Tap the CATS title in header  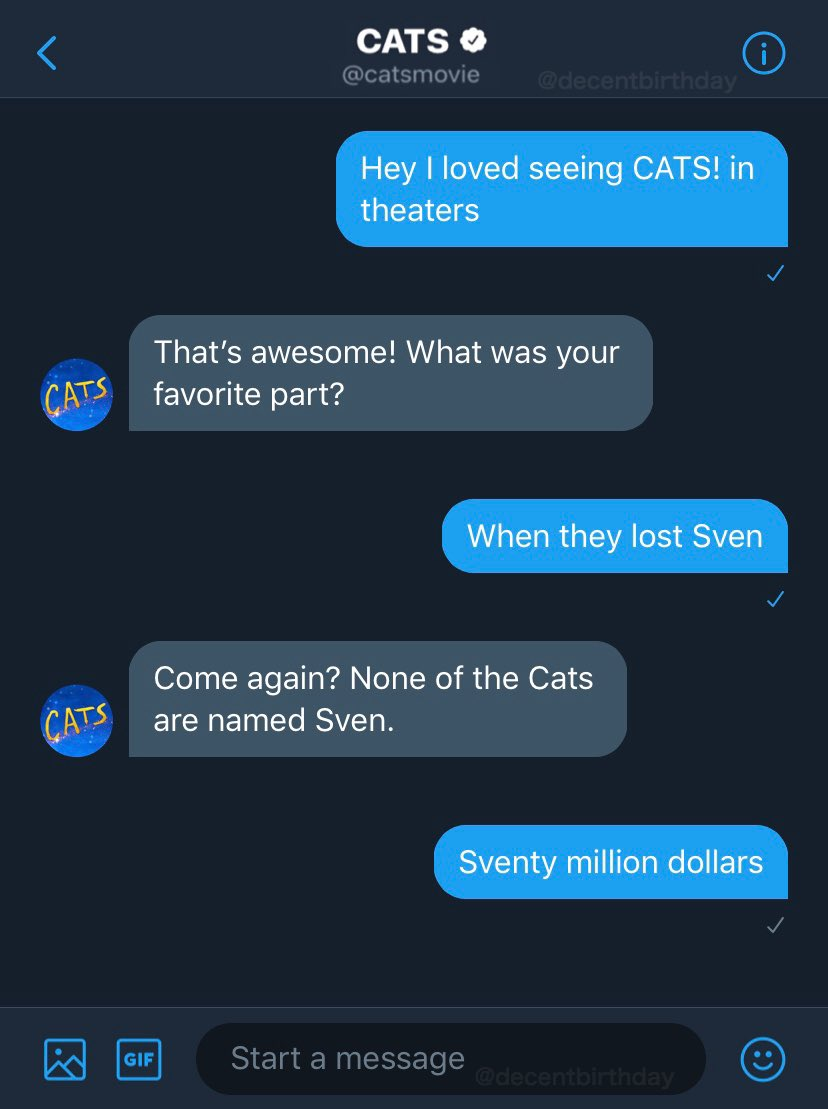[x=403, y=41]
